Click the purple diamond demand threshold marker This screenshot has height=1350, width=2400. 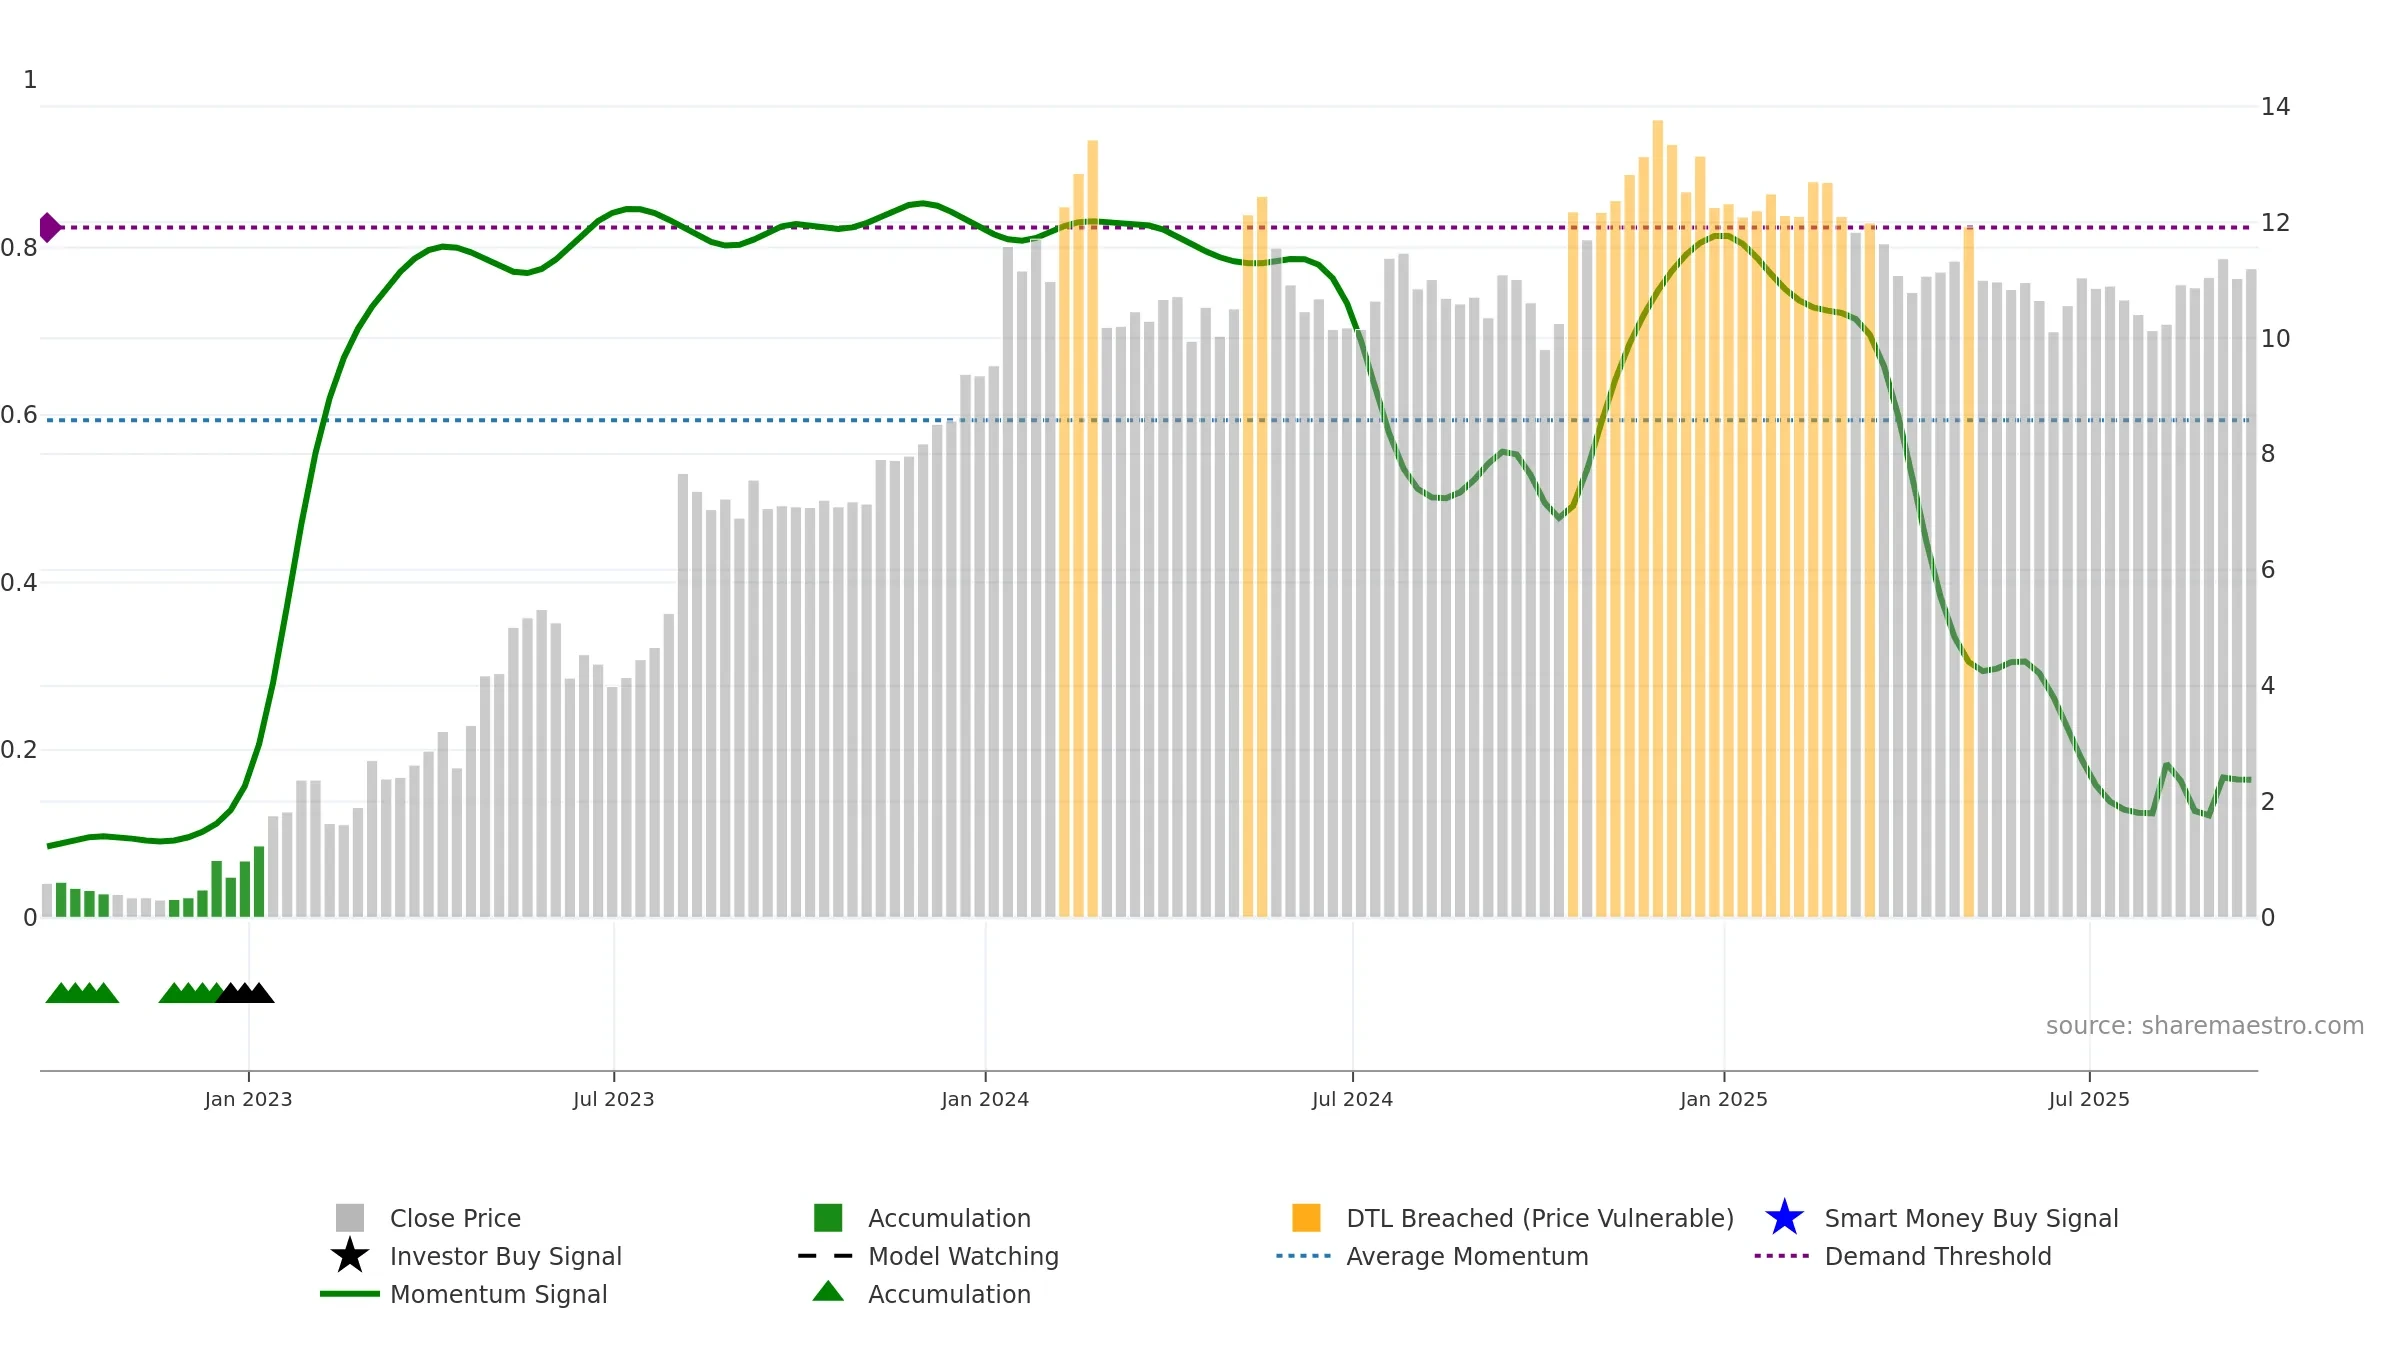pyautogui.click(x=49, y=228)
